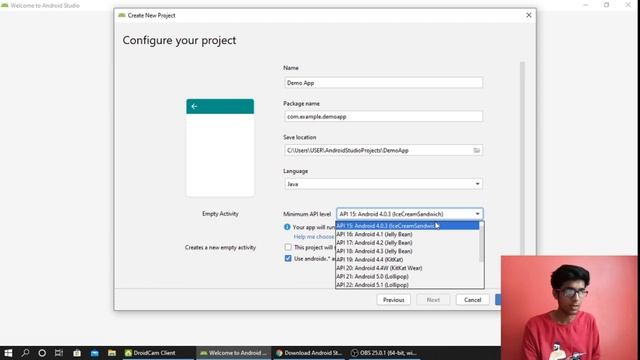640x360 pixels.
Task: Switch to the DroidCam Client taskbar item
Action: pos(158,353)
